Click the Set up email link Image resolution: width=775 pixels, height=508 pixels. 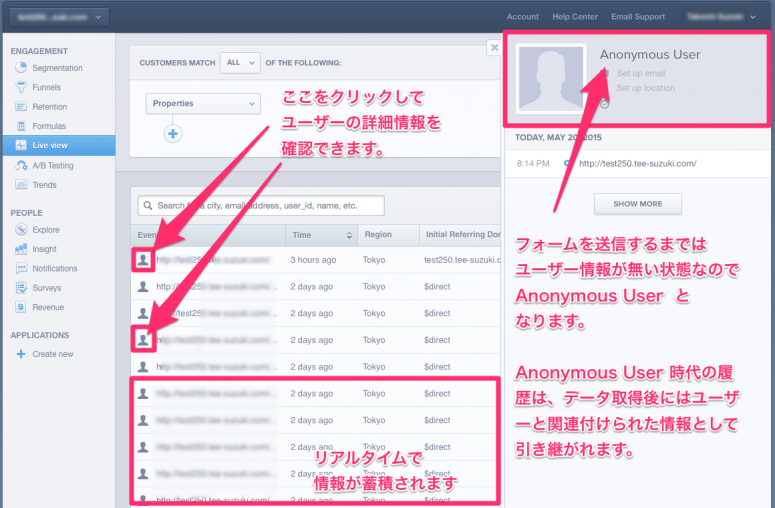point(641,73)
